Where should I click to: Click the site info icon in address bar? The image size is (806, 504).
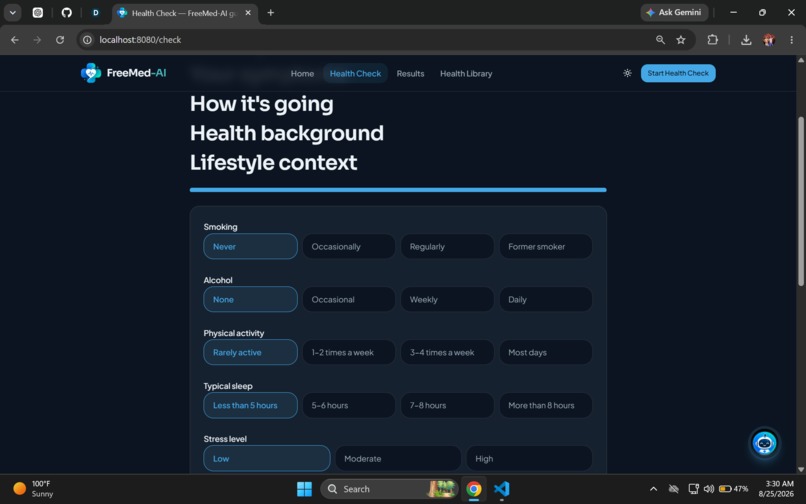(87, 40)
